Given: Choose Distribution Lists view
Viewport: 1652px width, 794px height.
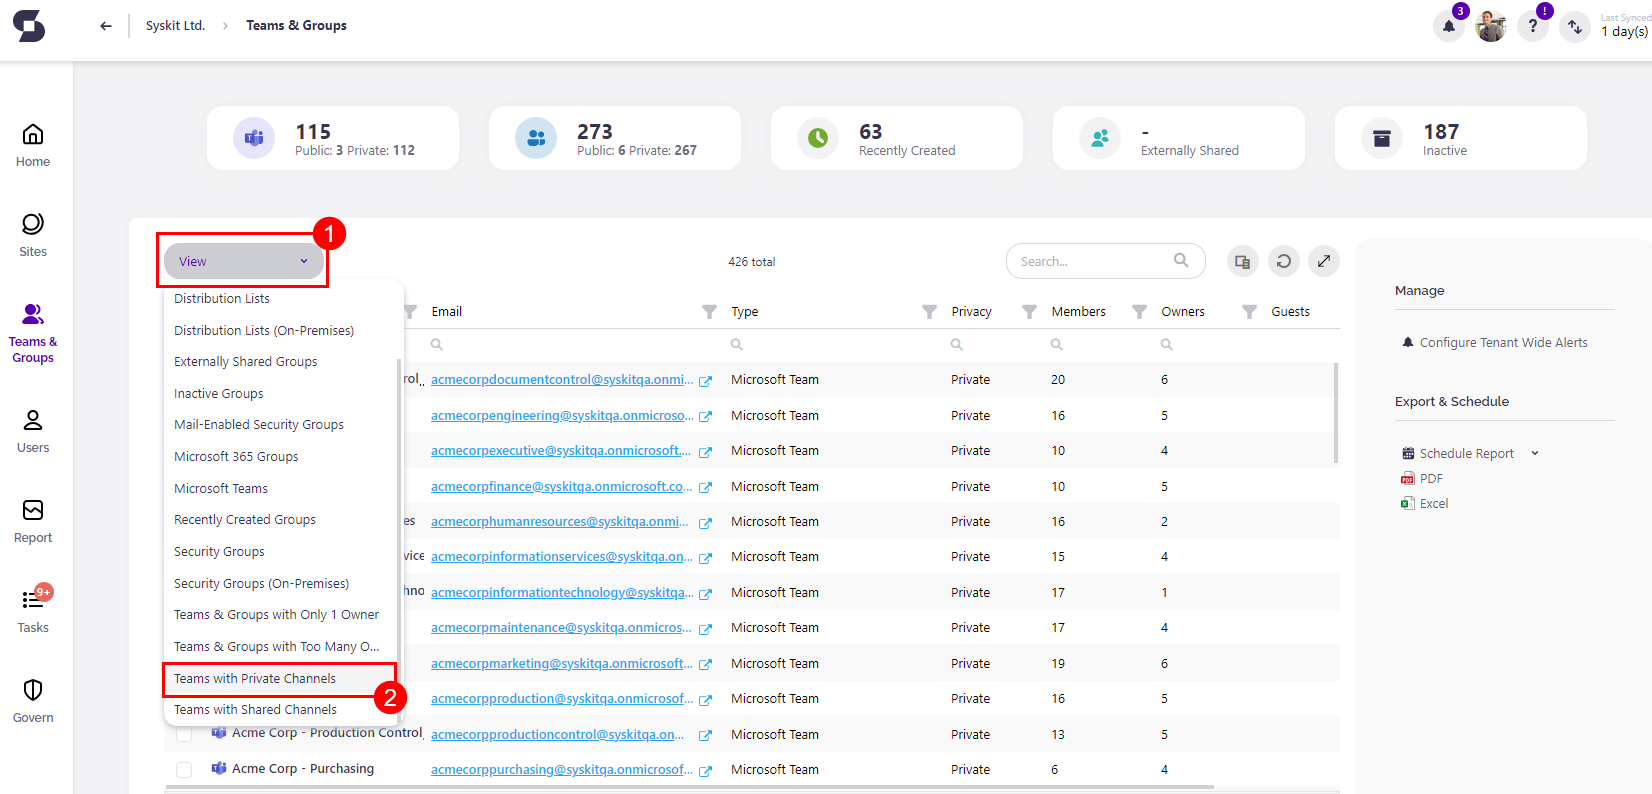Looking at the screenshot, I should coord(222,298).
